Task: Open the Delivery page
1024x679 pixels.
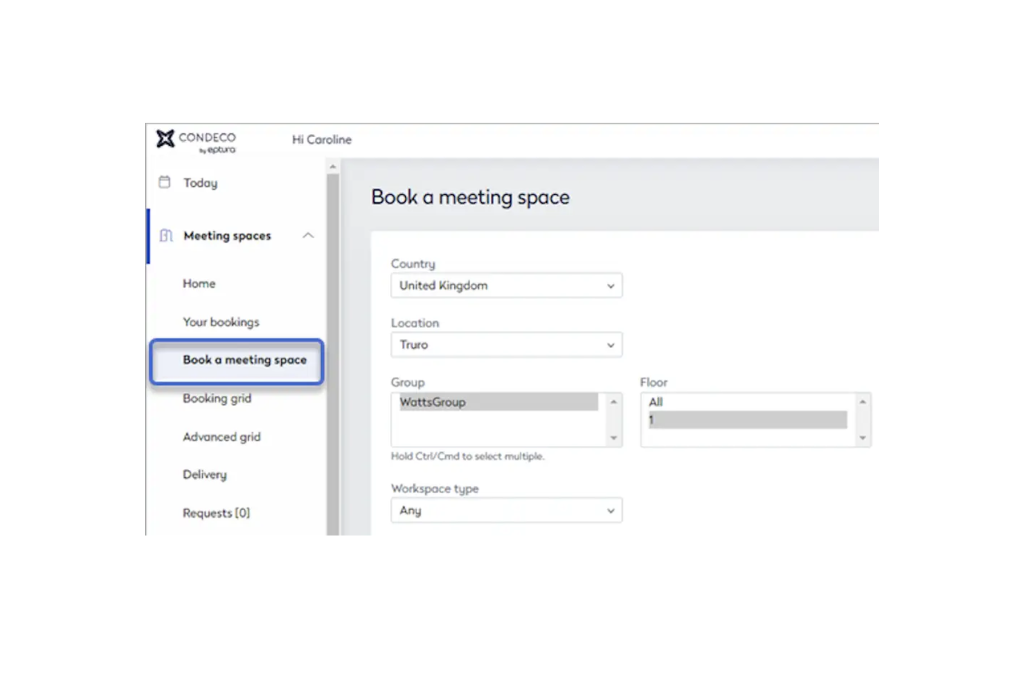Action: (x=205, y=475)
